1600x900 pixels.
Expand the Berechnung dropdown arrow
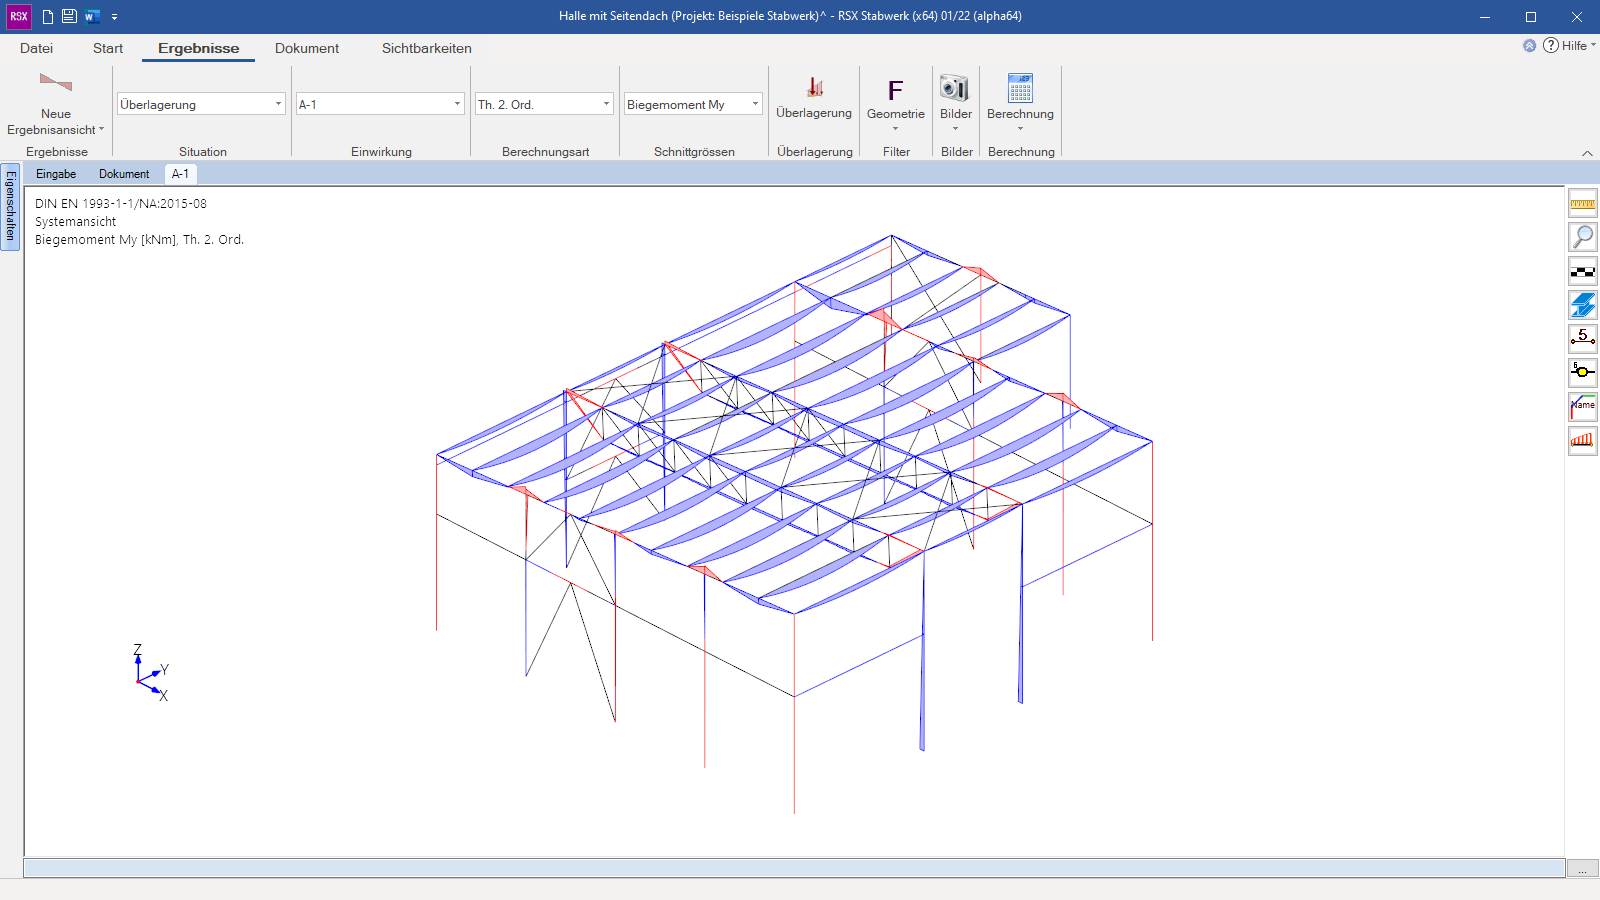pyautogui.click(x=1020, y=129)
